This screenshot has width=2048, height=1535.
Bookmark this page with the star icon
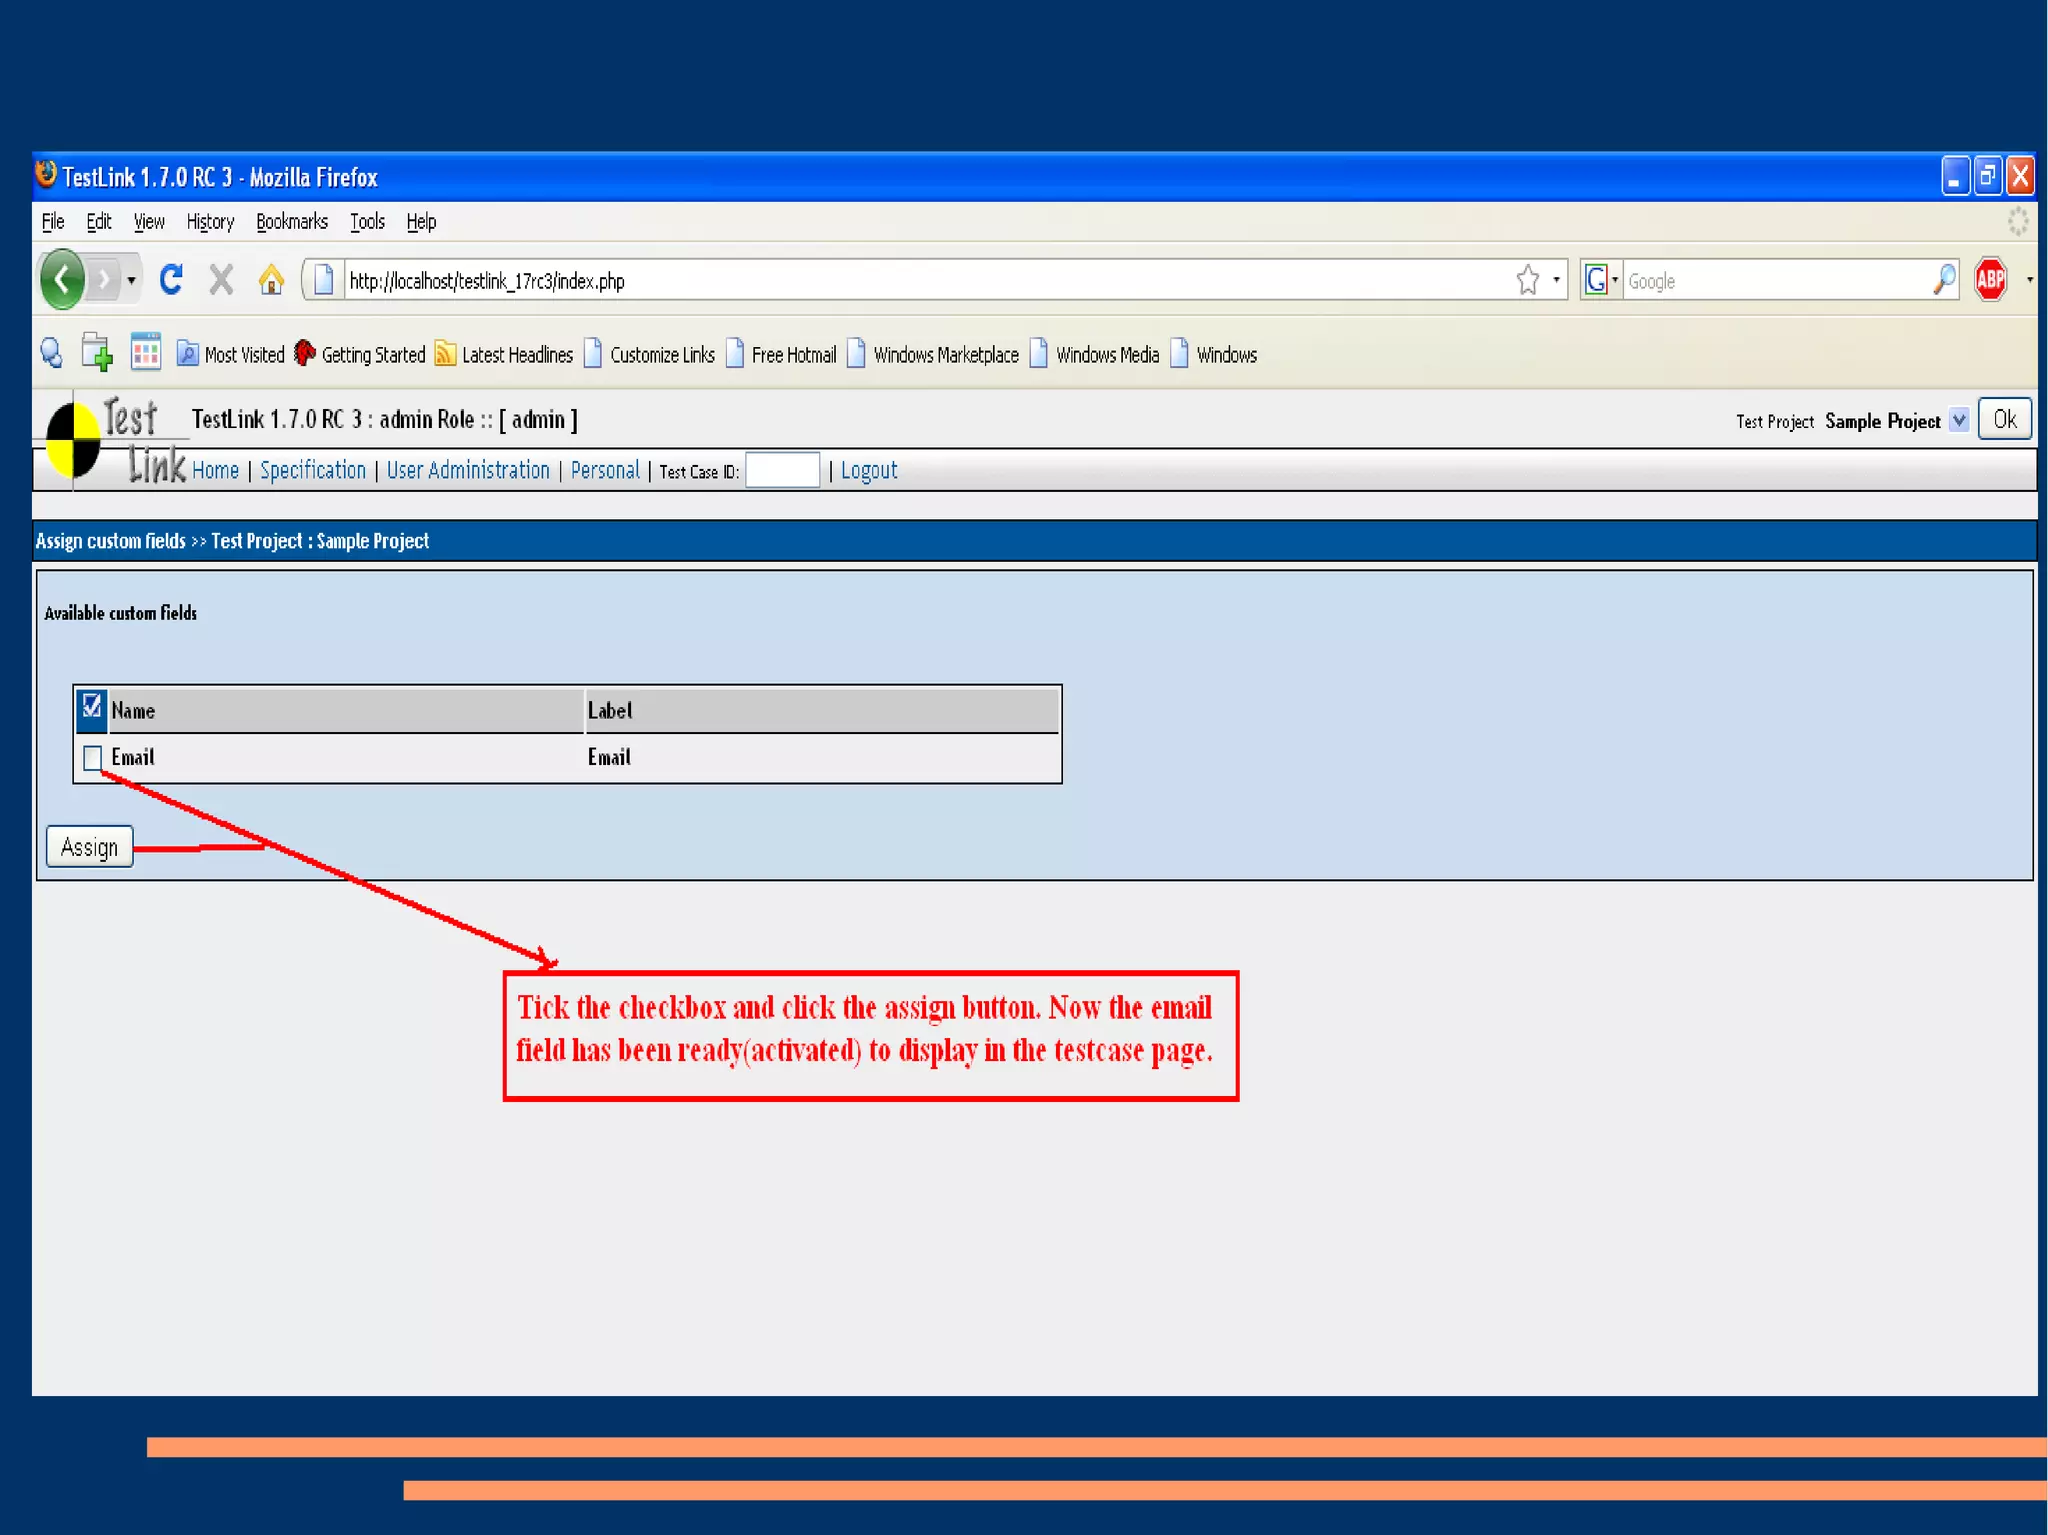pos(1527,280)
